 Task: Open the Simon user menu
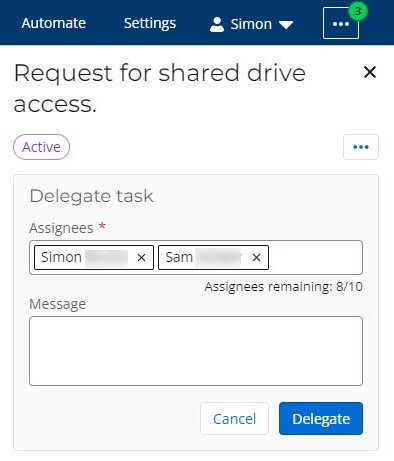point(251,24)
